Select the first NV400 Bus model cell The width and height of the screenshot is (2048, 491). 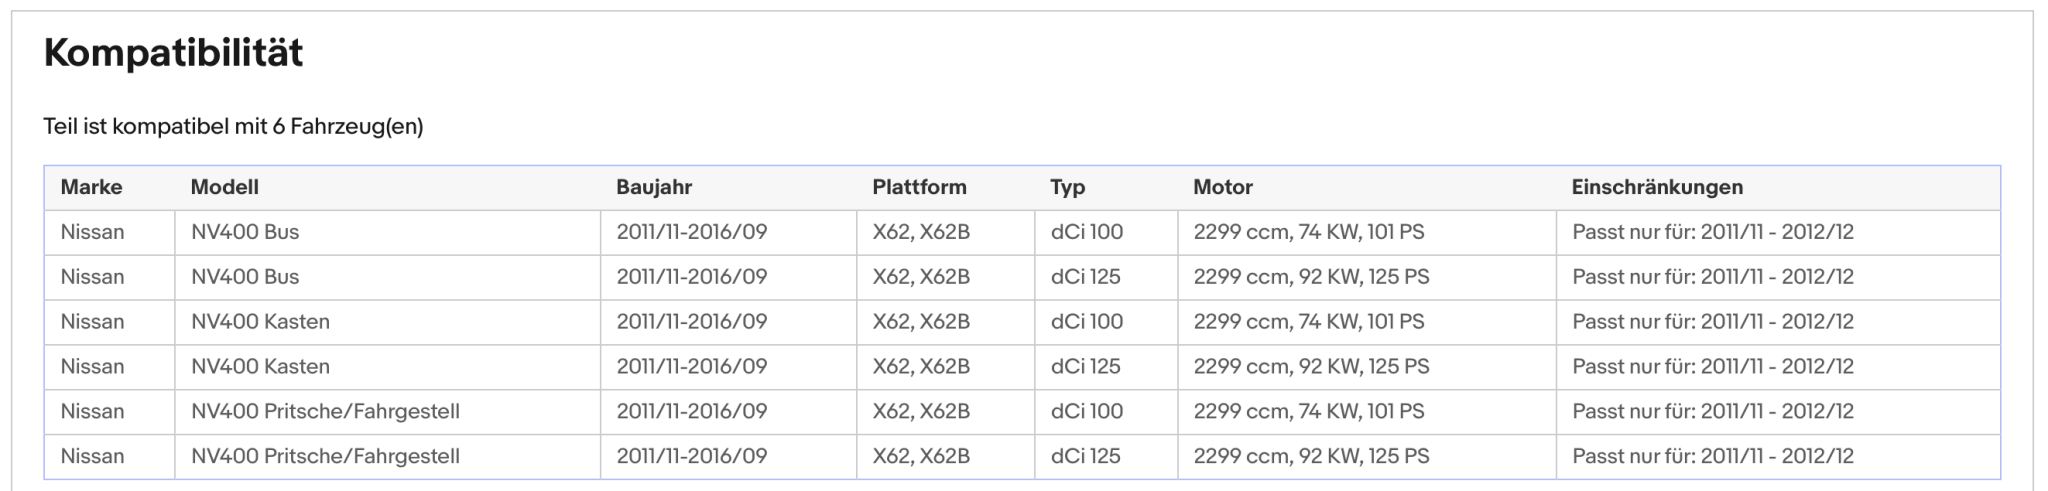pos(387,232)
